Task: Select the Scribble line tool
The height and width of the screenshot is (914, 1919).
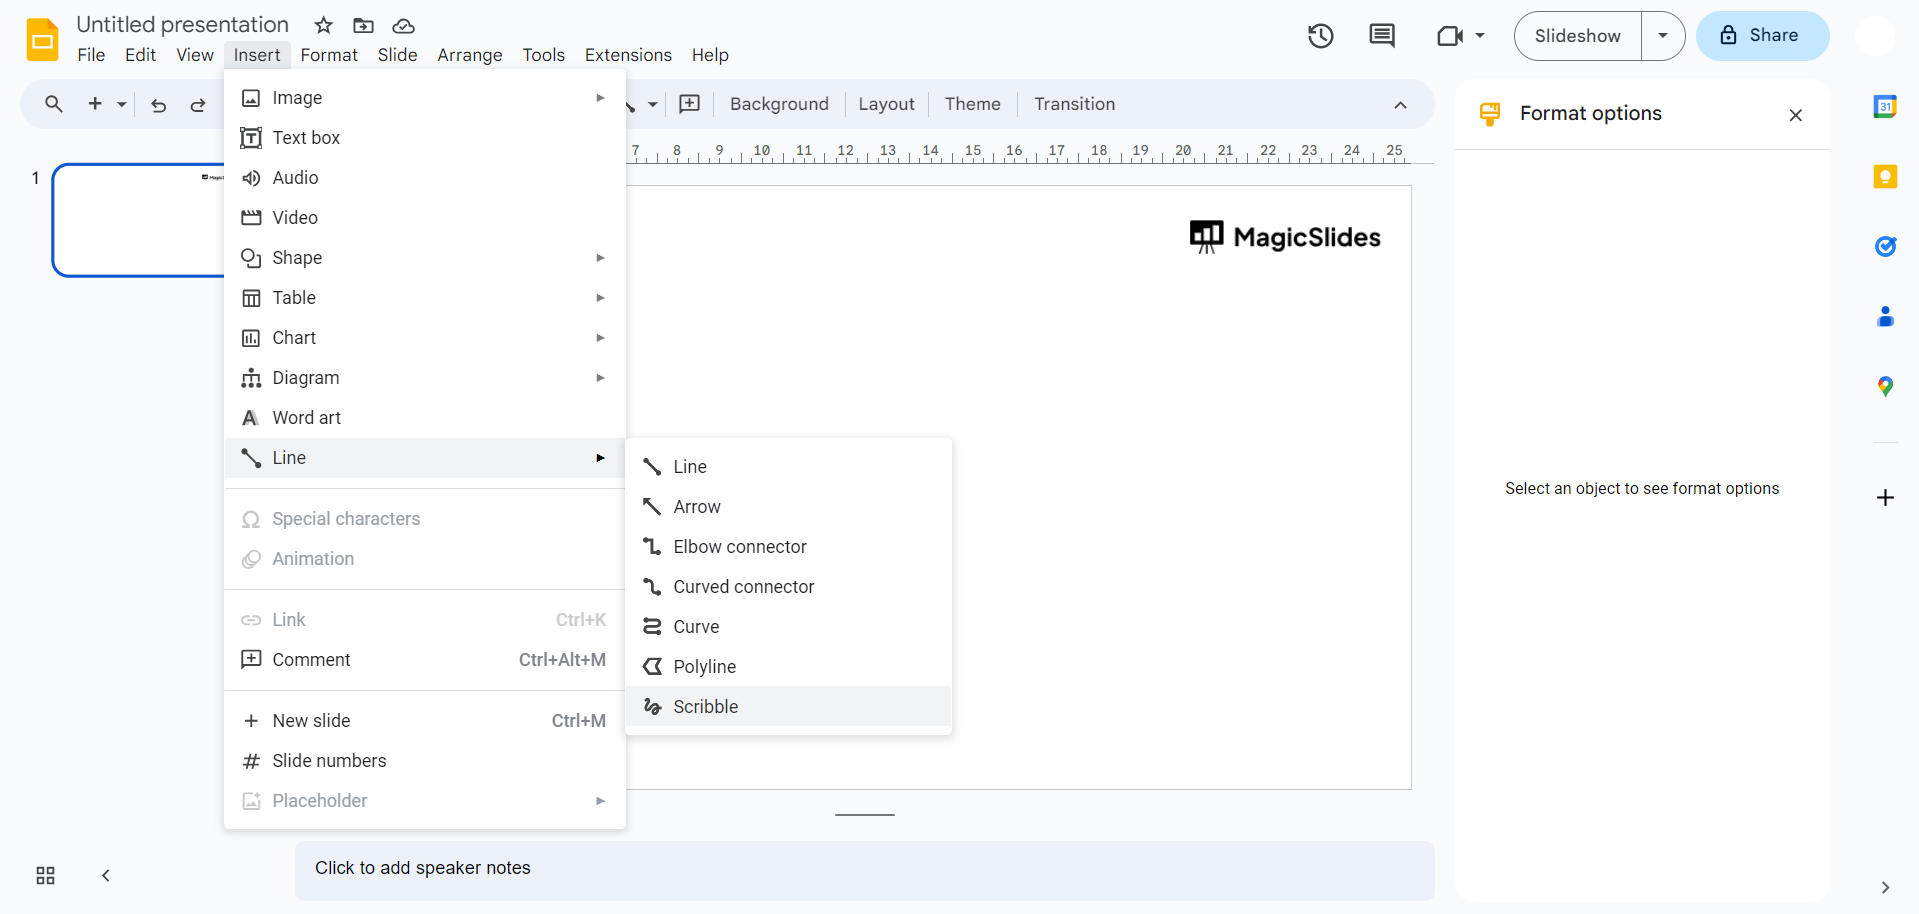Action: (705, 706)
